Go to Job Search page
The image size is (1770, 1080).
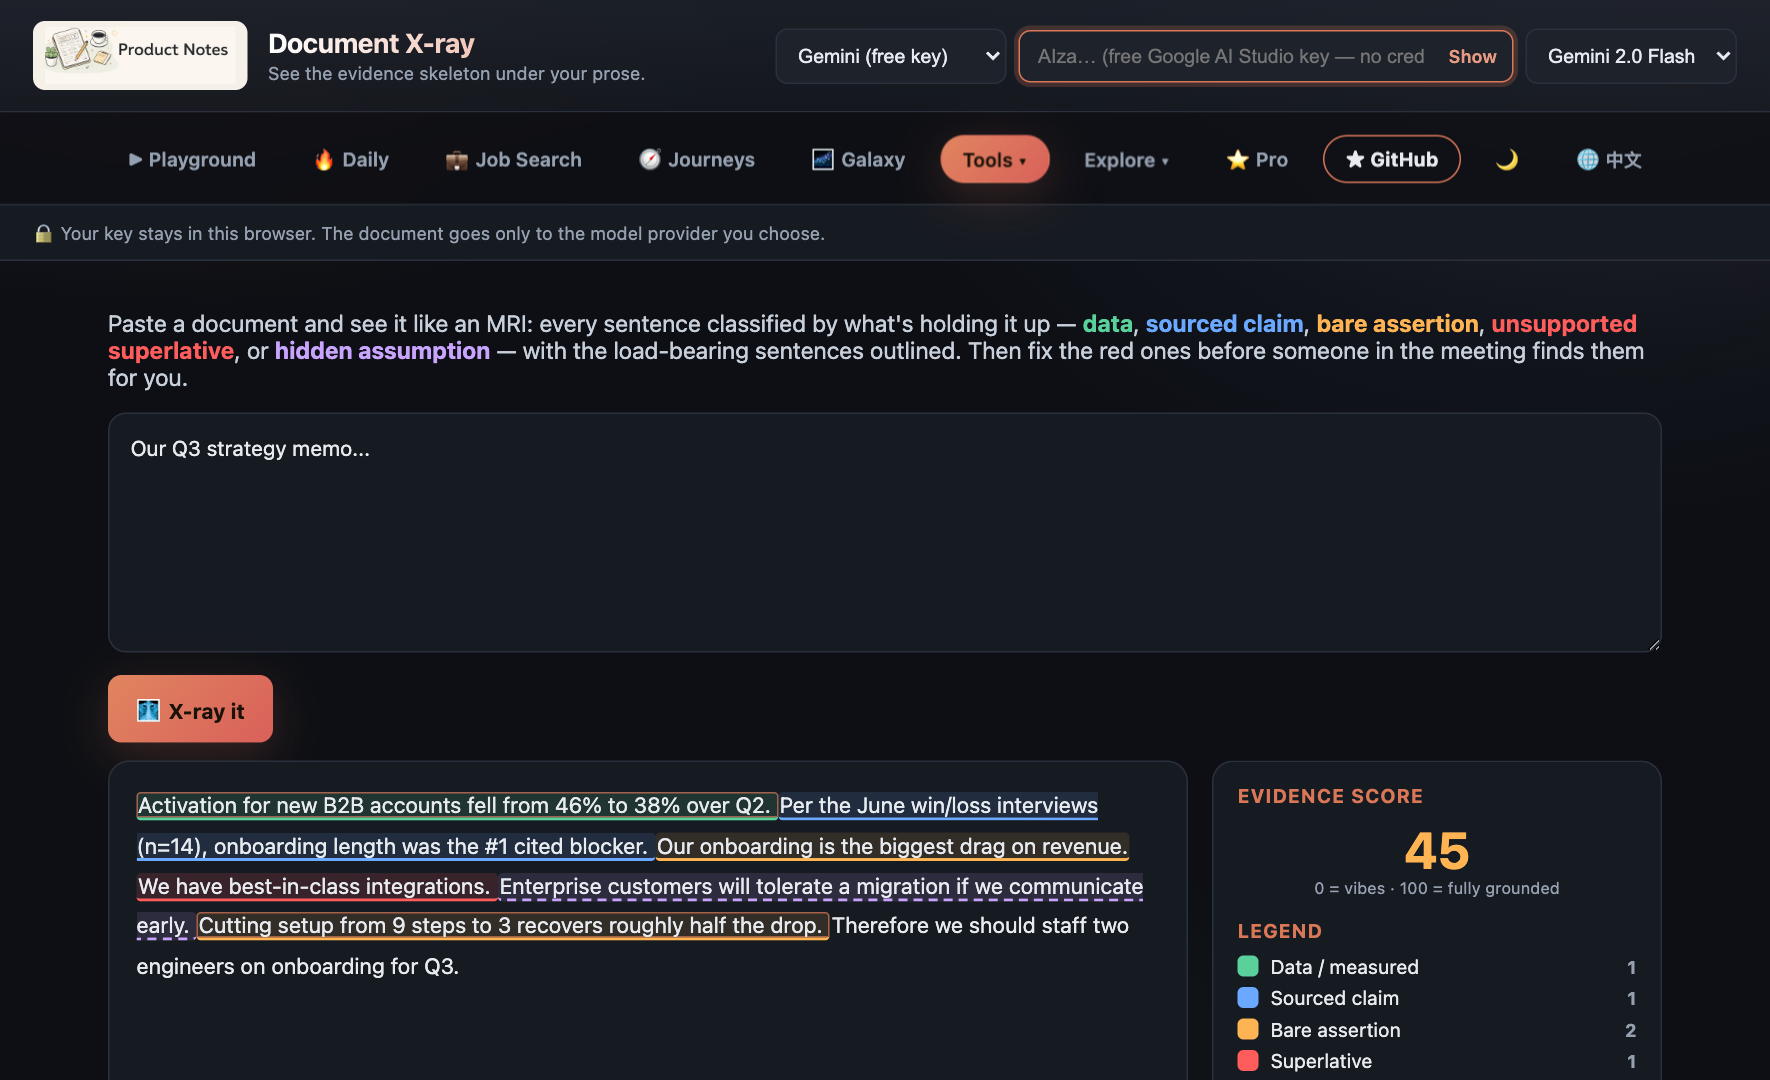[x=513, y=160]
